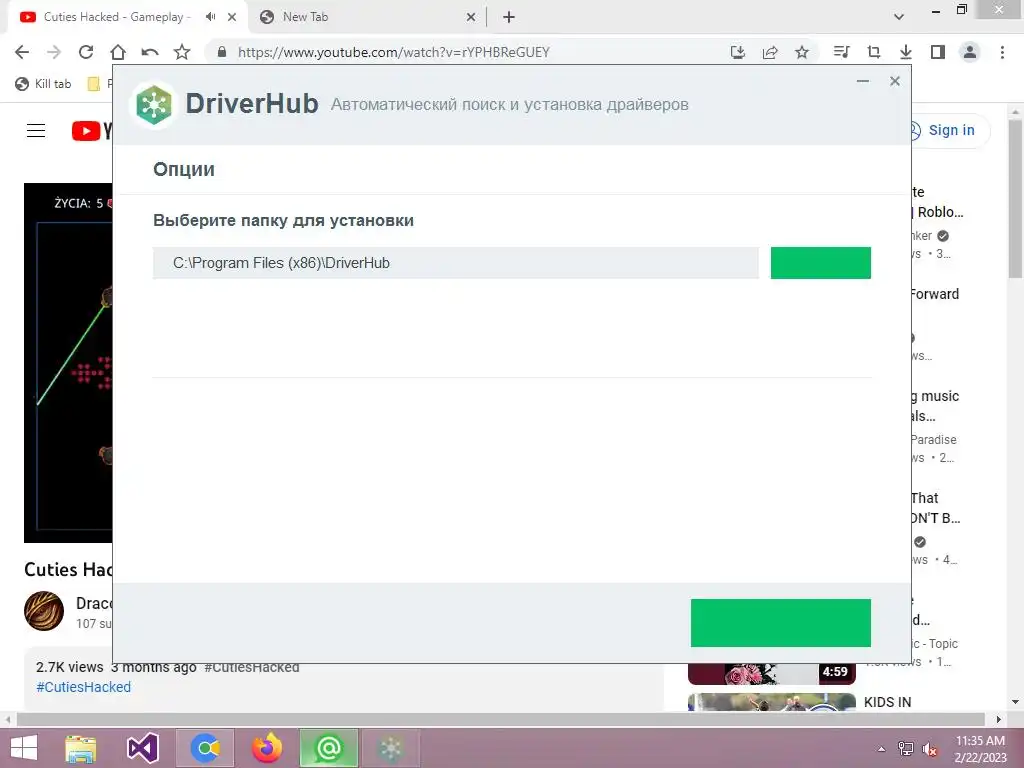Open the browser three-dot menu
Screen dimensions: 1024x768
tap(1002, 52)
